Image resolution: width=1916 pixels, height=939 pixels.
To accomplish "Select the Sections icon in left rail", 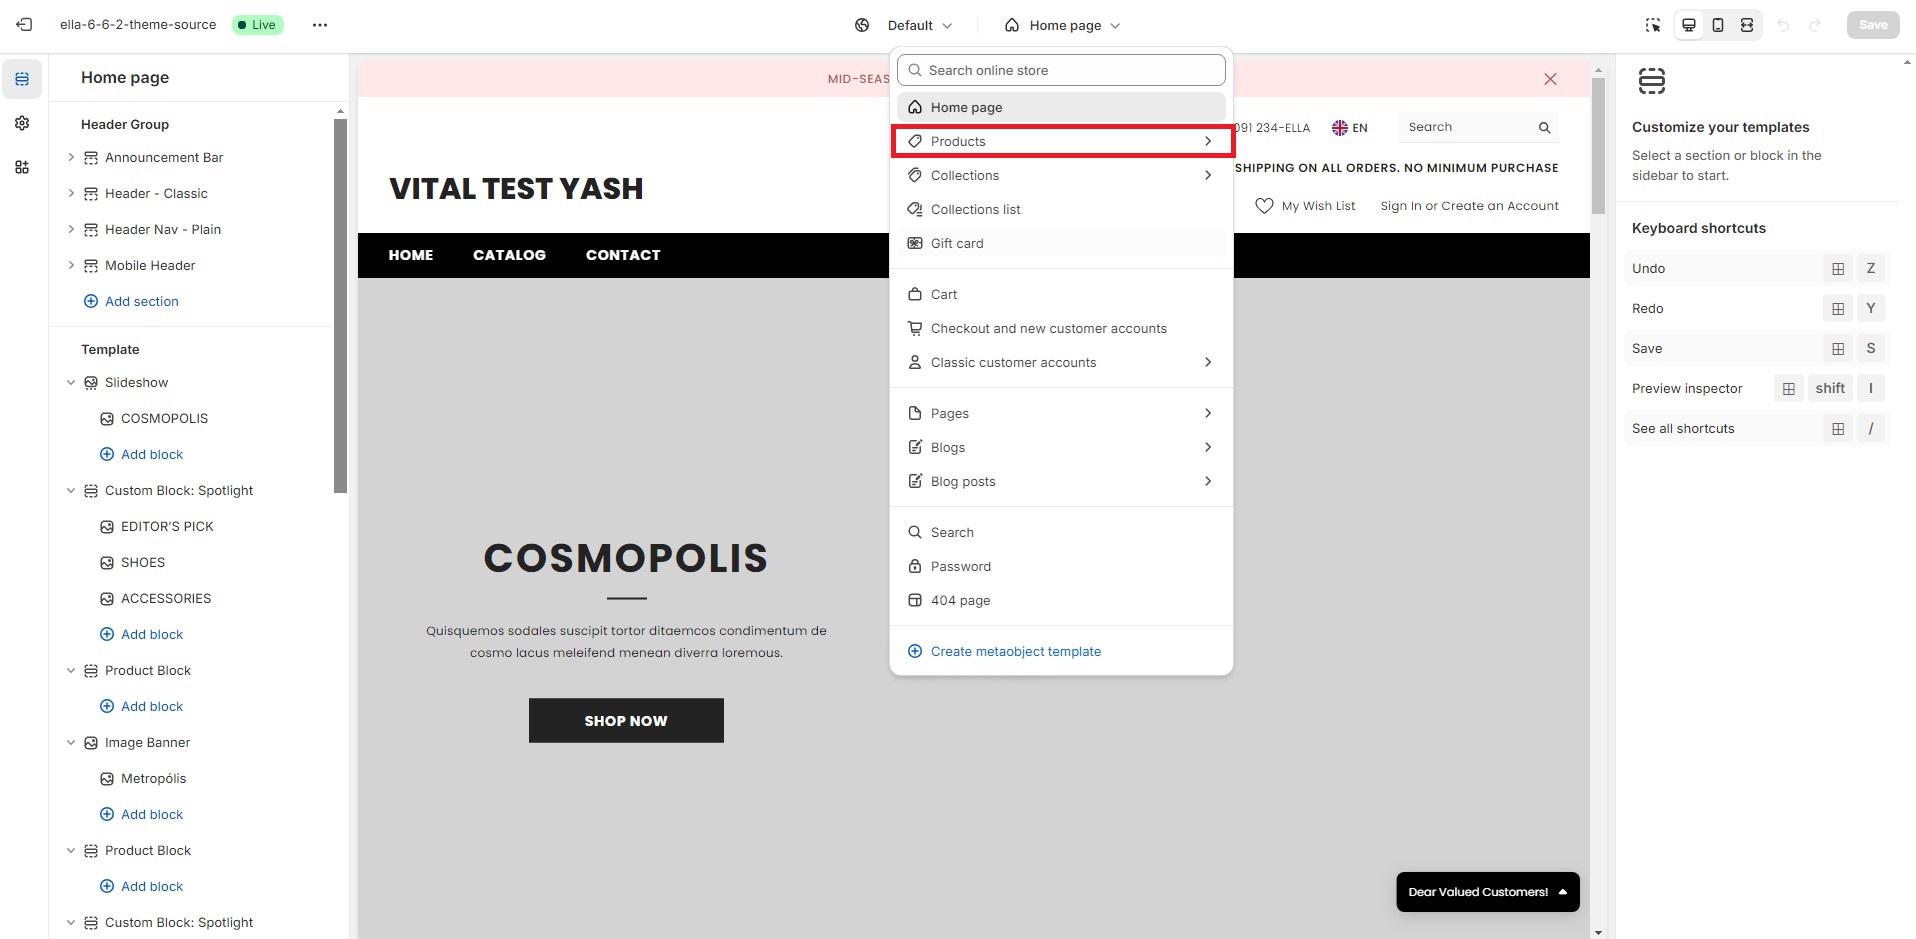I will (22, 79).
